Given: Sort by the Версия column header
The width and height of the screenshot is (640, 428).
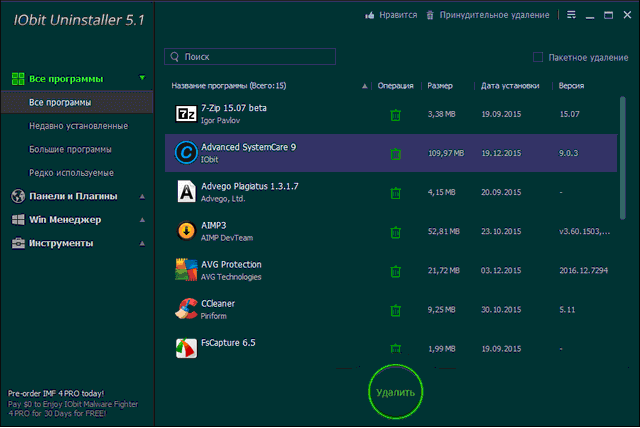Looking at the screenshot, I should 571,86.
